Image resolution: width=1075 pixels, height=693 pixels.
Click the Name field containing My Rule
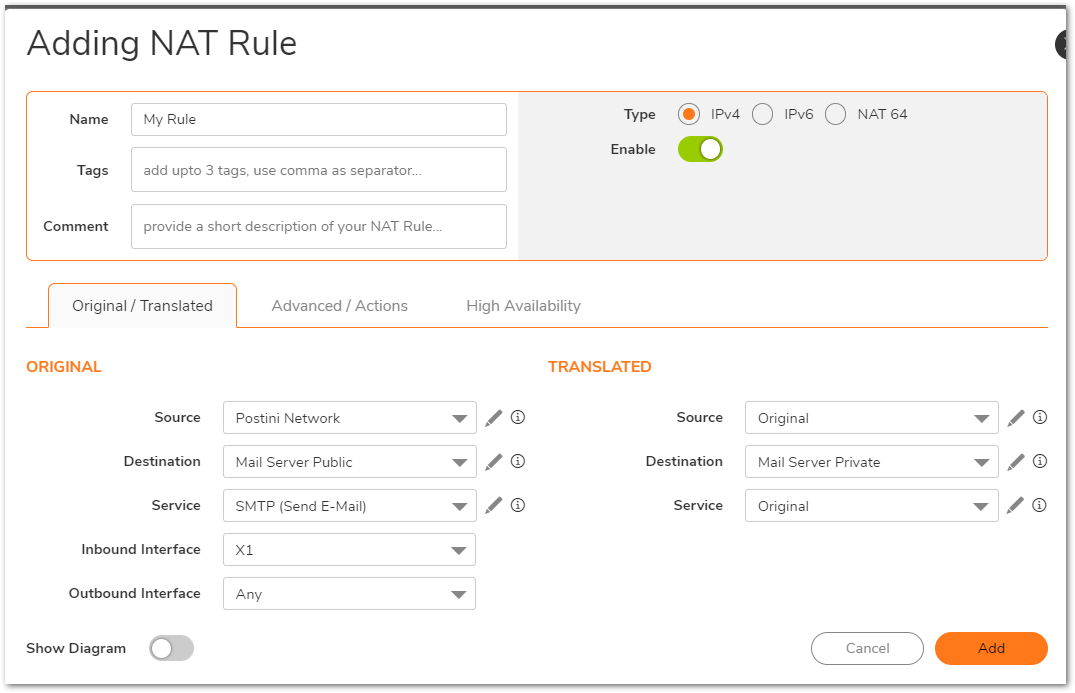click(319, 119)
